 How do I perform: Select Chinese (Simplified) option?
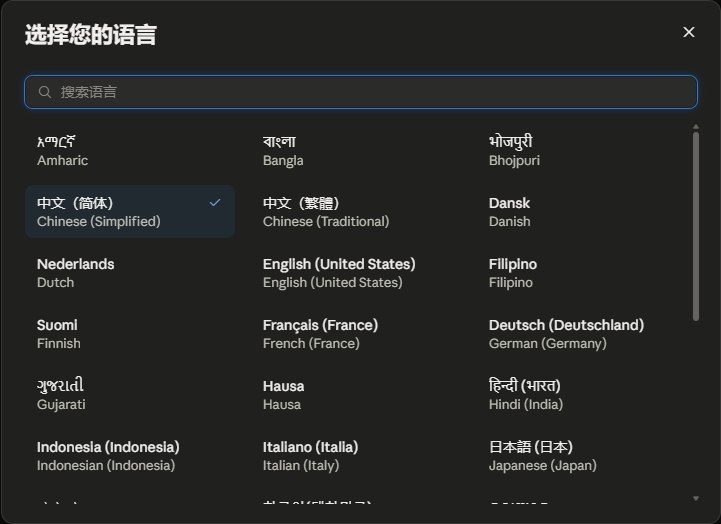[131, 212]
